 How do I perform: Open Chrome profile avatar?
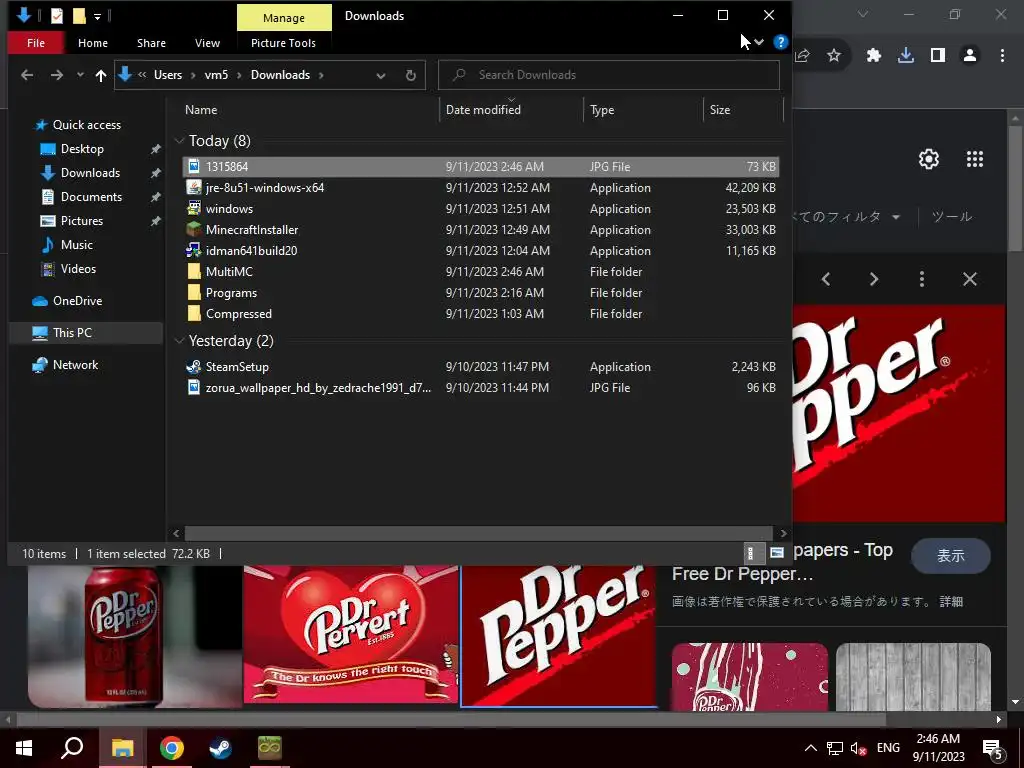pyautogui.click(x=970, y=56)
